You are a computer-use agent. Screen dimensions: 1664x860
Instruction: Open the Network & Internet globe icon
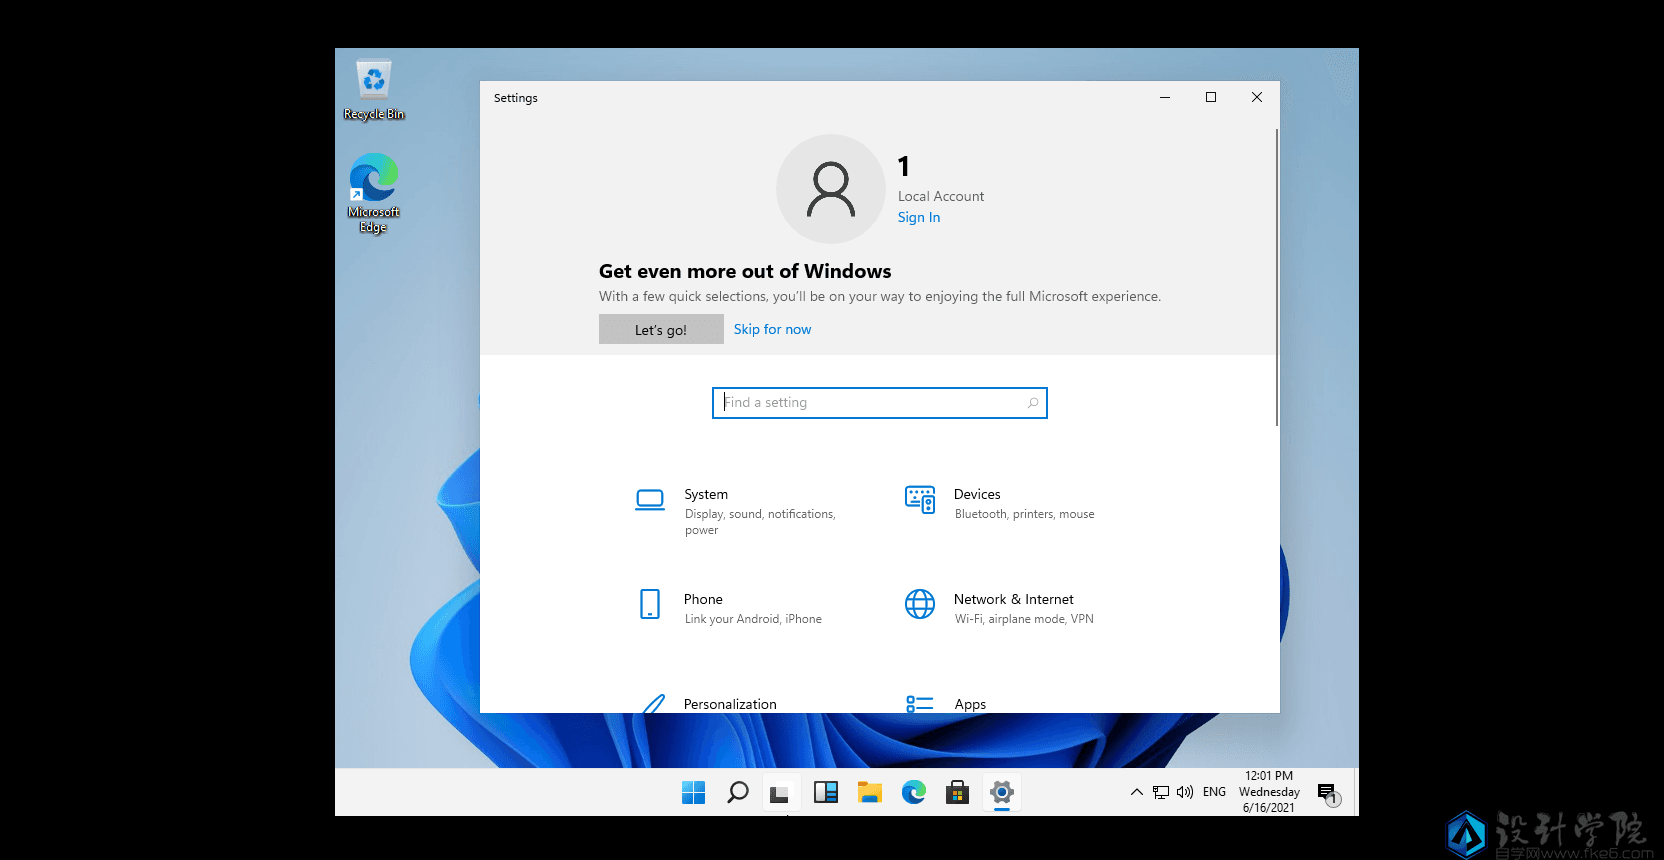pos(920,604)
